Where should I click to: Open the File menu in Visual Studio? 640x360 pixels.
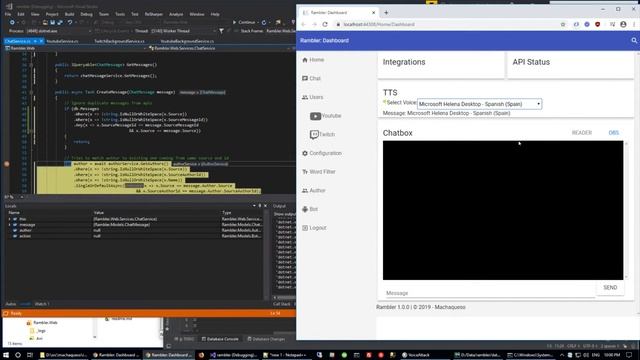8,14
